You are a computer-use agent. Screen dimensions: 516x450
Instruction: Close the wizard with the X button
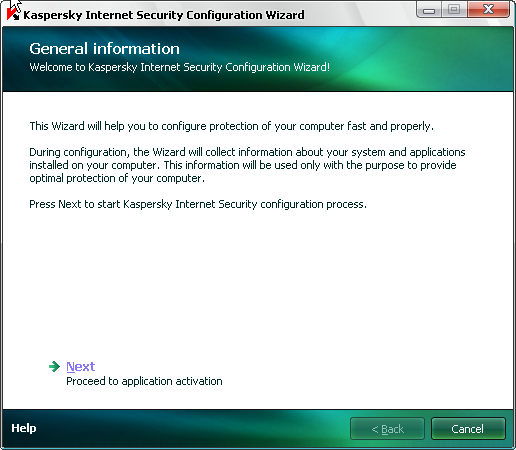coord(488,10)
